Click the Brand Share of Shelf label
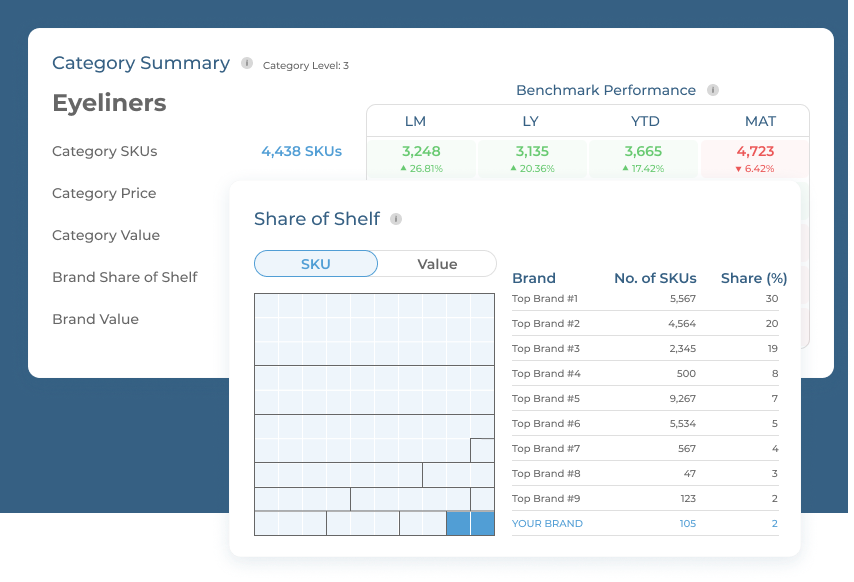This screenshot has width=854, height=582. click(125, 277)
